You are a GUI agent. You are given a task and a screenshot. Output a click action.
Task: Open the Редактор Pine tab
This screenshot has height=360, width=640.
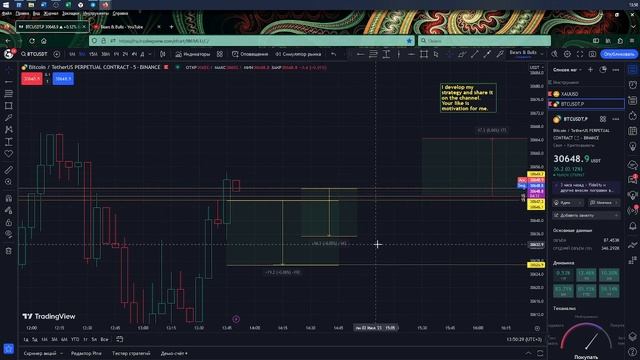[86, 353]
